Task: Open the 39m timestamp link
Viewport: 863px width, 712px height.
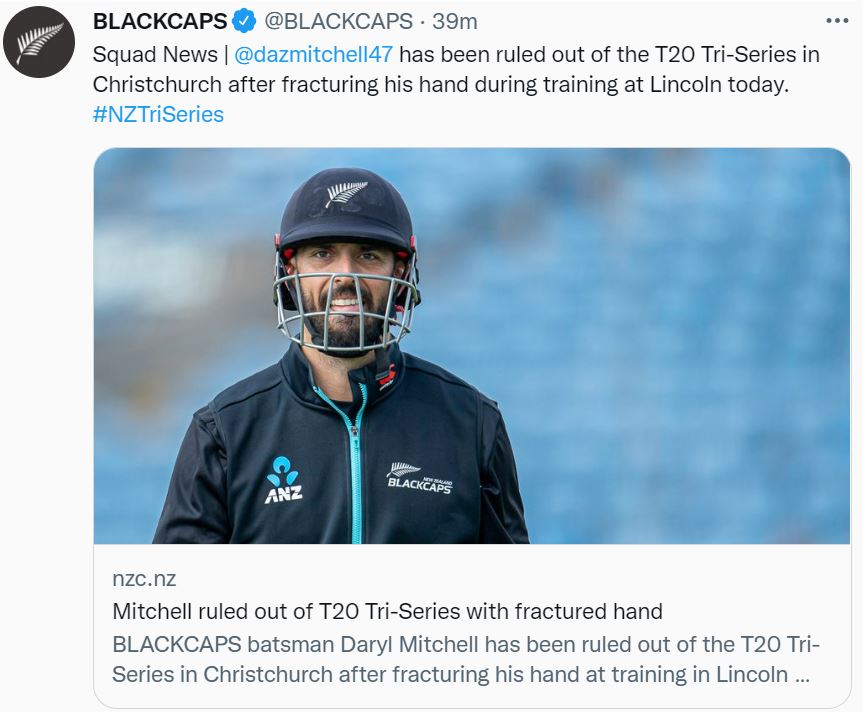Action: point(455,21)
